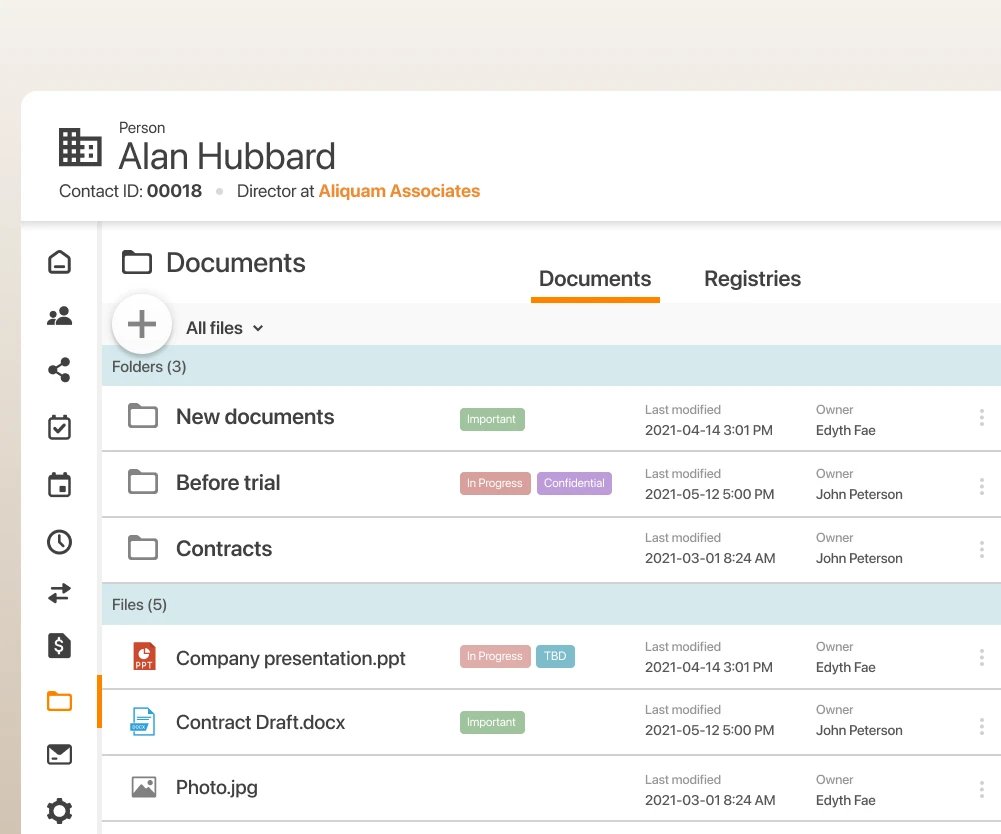This screenshot has width=1001, height=834.
Task: Switch to the Documents tab
Action: (595, 279)
